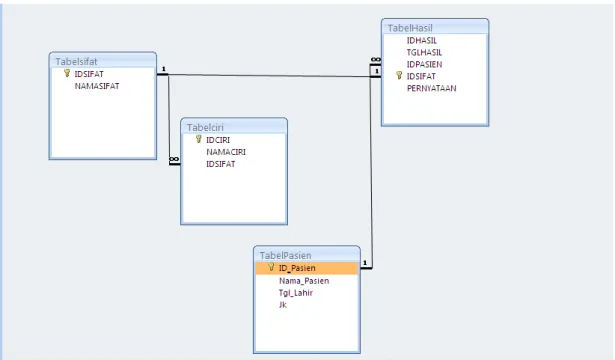Select the Jk field in TabelPasien
615x360 pixels.
click(x=283, y=305)
